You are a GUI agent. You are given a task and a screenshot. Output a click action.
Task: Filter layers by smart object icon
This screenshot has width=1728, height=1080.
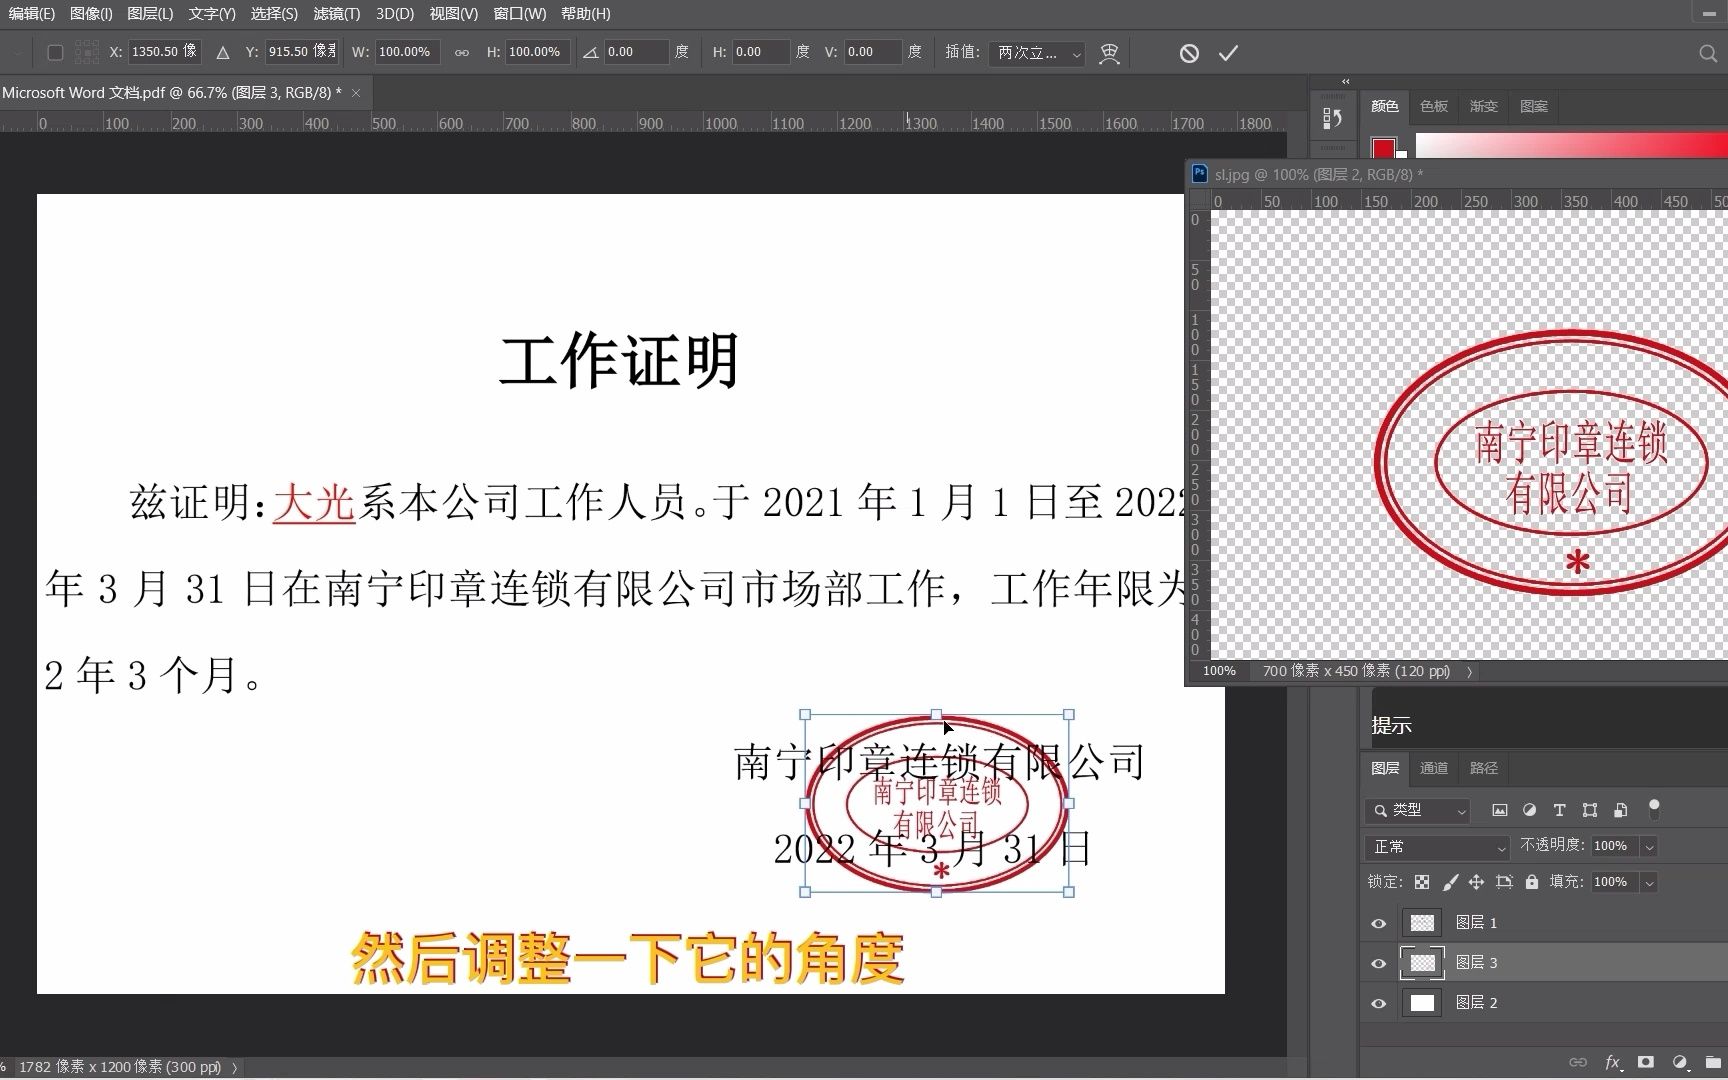[x=1621, y=810]
